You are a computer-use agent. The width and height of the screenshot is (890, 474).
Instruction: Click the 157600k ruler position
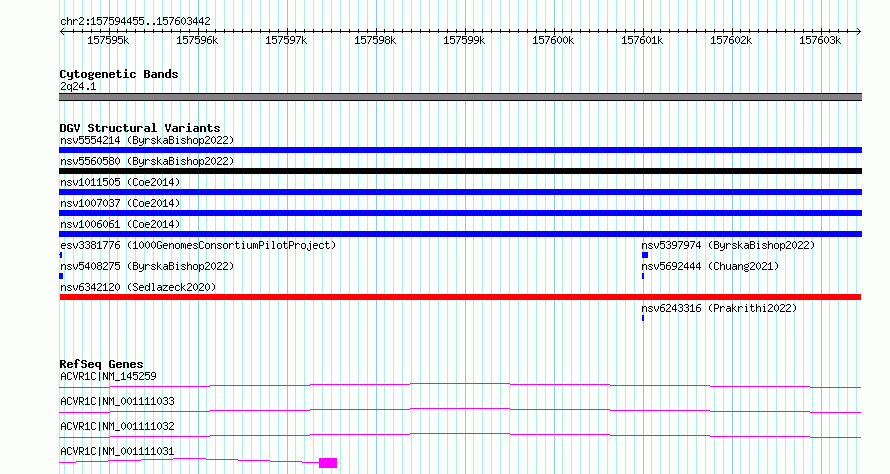coord(553,40)
